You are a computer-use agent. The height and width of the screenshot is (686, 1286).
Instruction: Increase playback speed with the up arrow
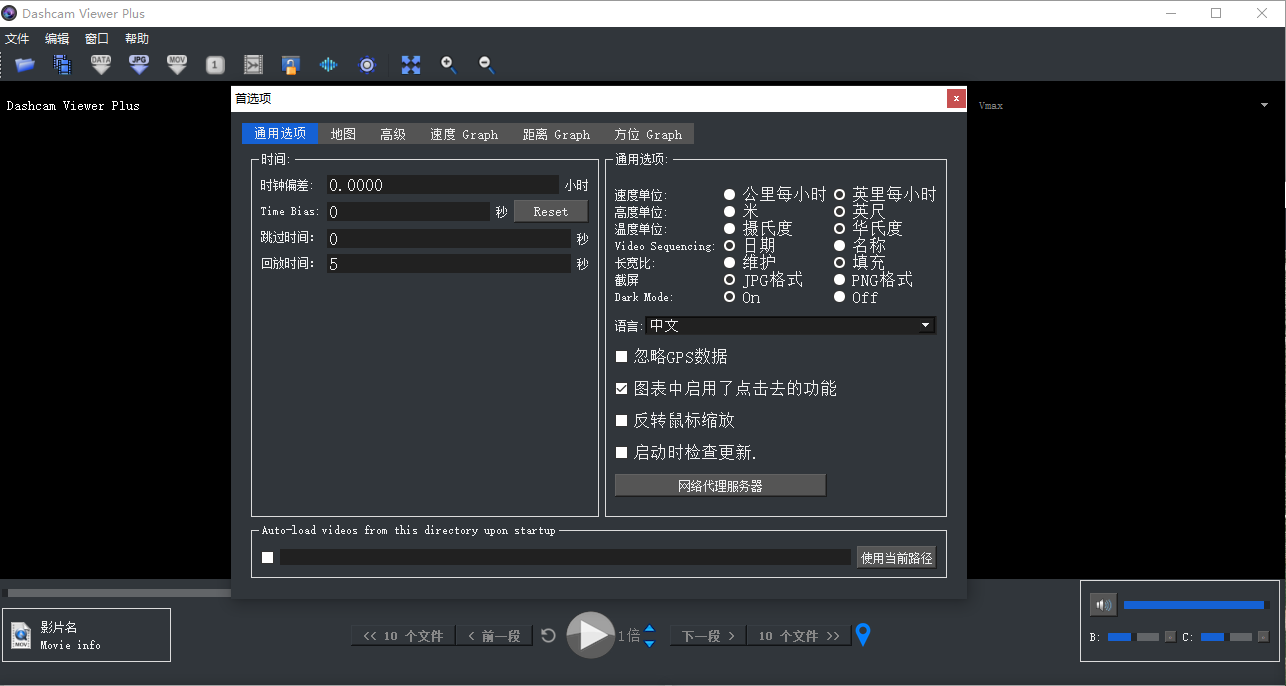click(649, 629)
